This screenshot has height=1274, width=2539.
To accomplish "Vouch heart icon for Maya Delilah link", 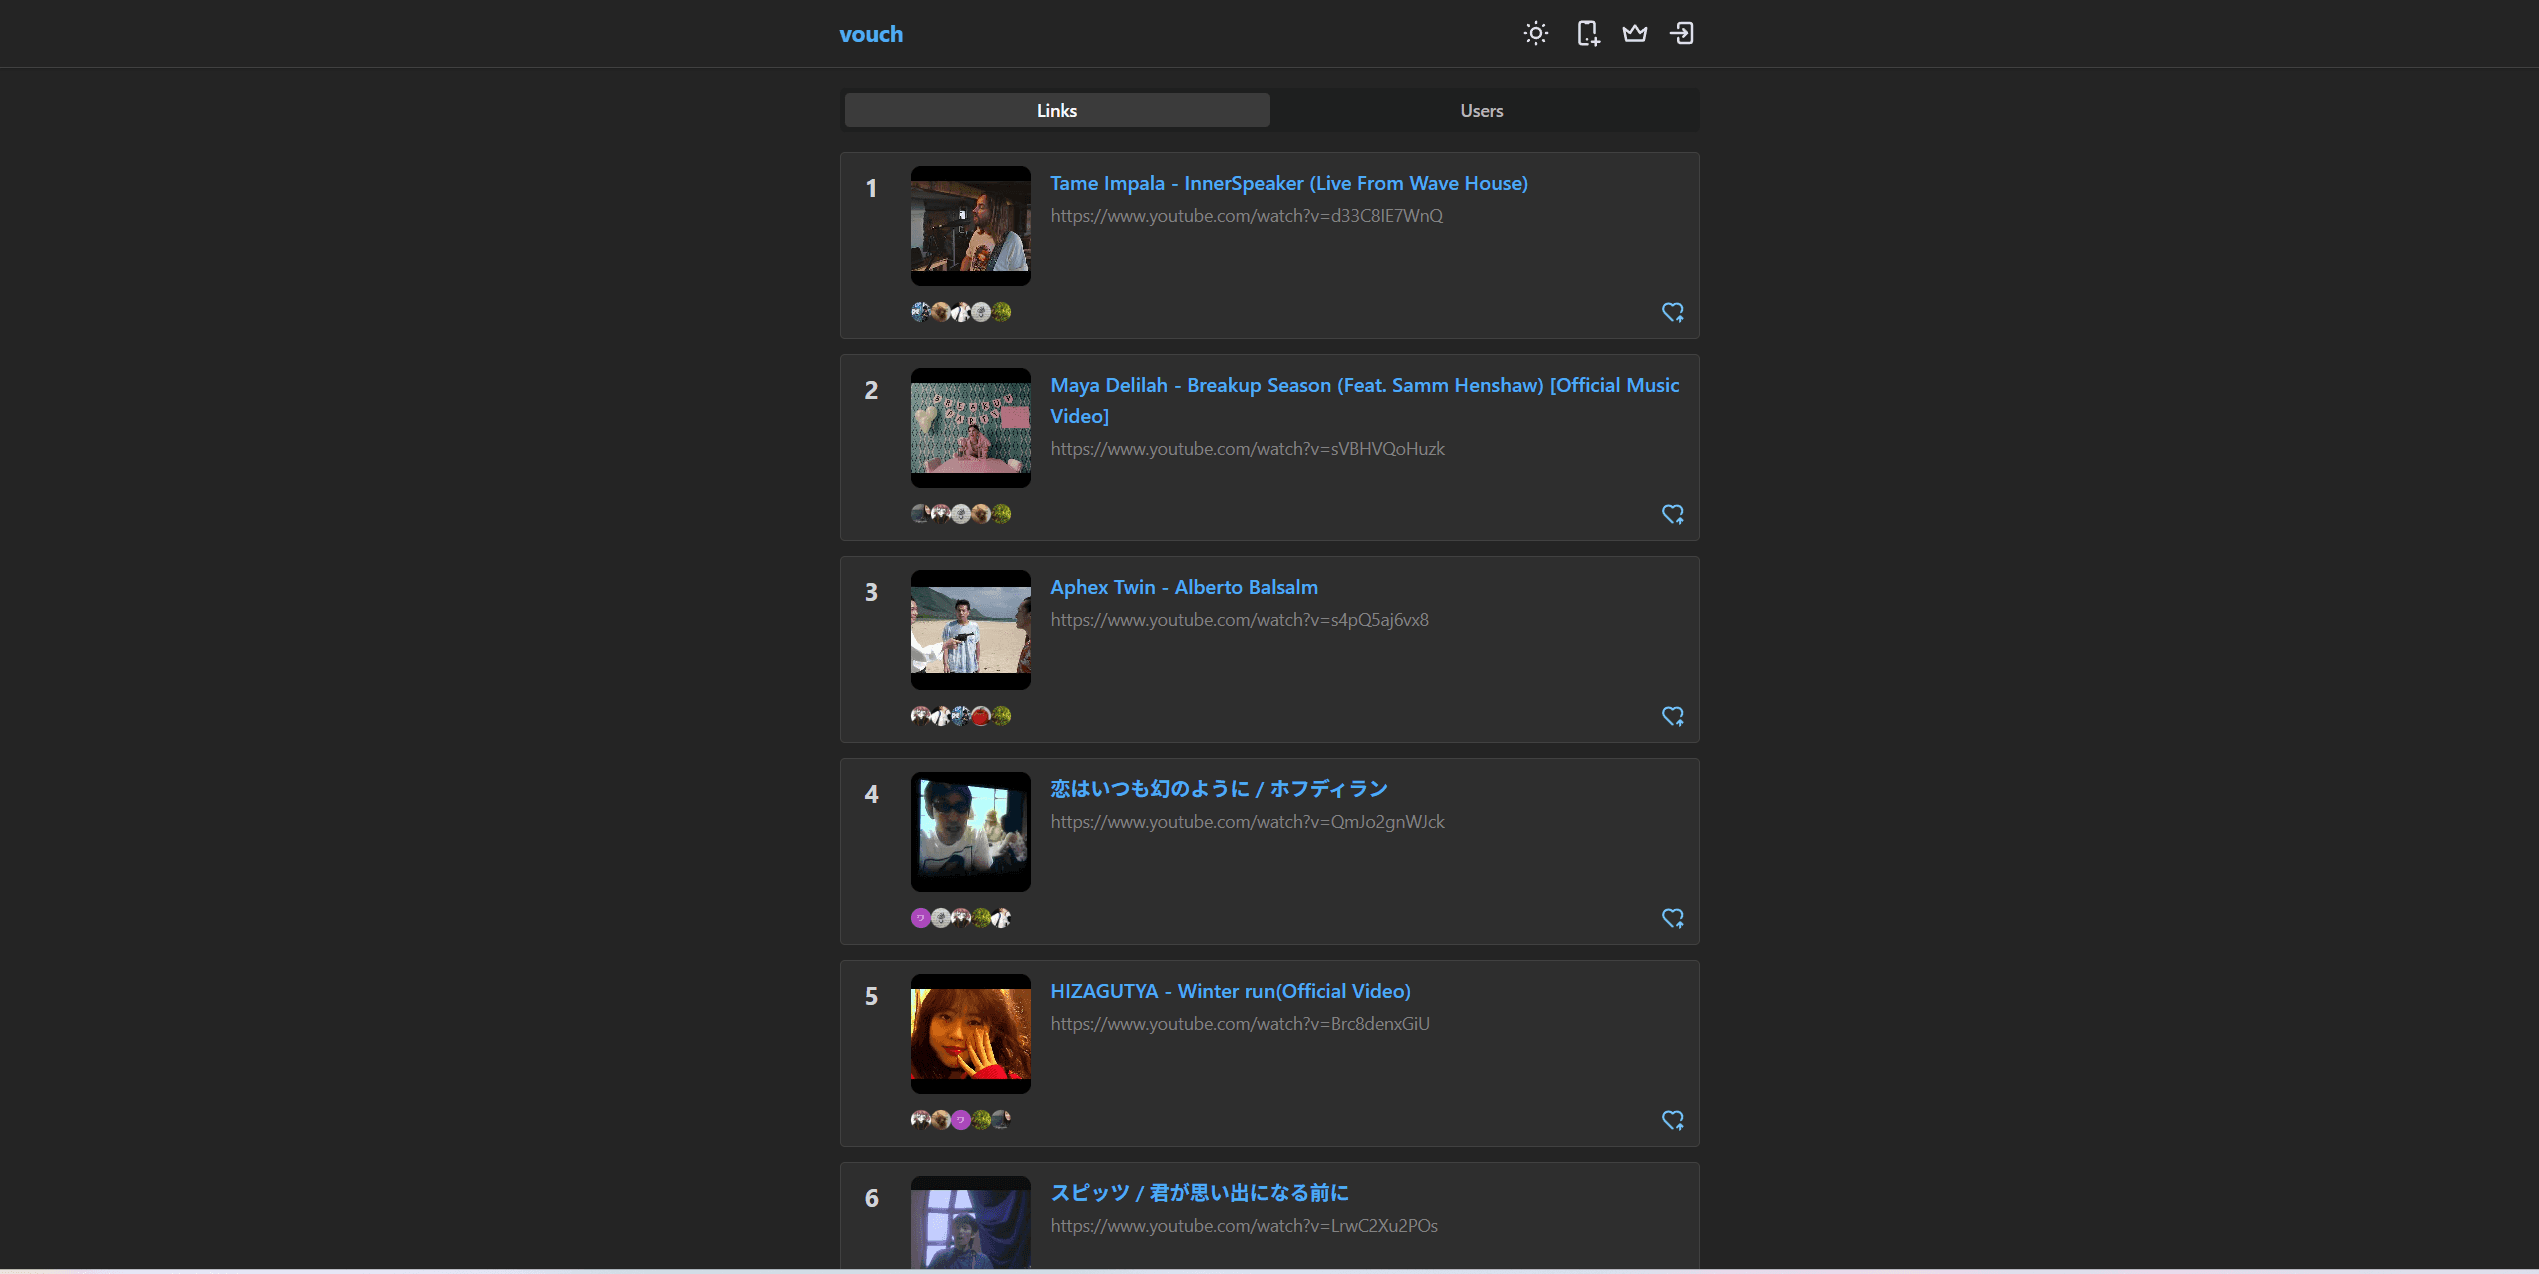I will click(1672, 514).
